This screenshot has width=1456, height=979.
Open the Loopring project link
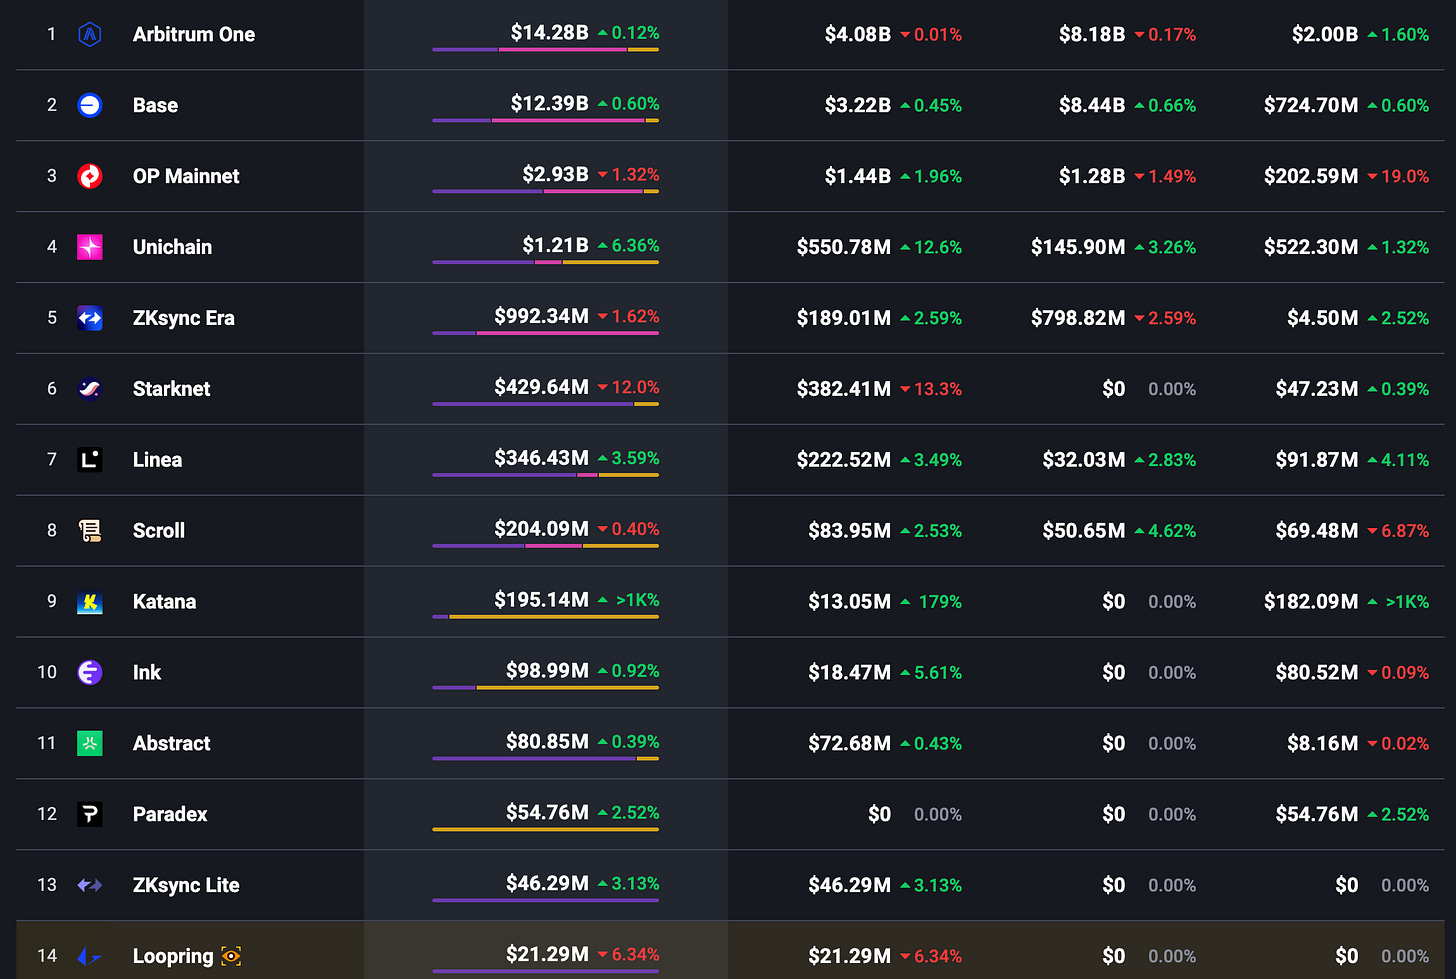click(x=173, y=957)
